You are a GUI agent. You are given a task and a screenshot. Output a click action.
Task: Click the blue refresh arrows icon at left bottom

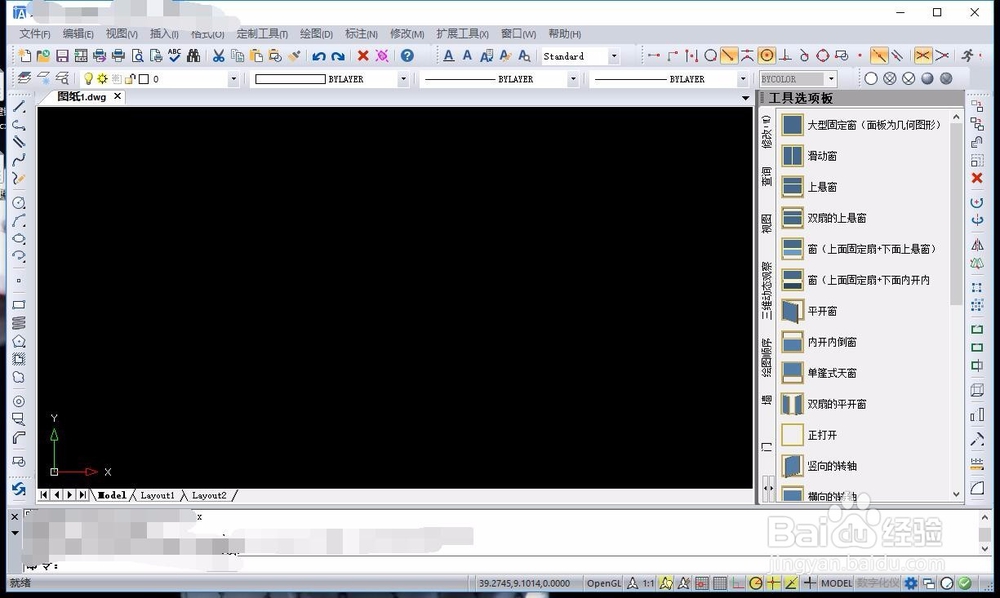click(19, 489)
